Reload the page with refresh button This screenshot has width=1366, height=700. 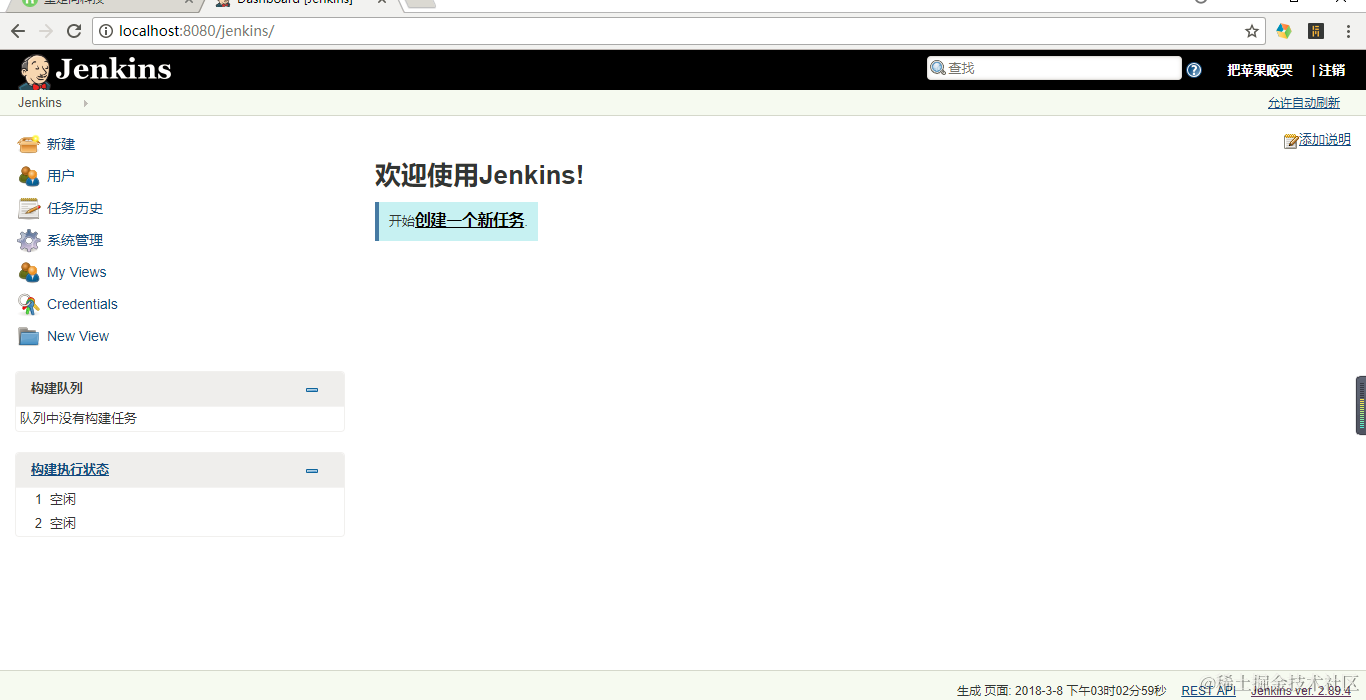coord(74,31)
